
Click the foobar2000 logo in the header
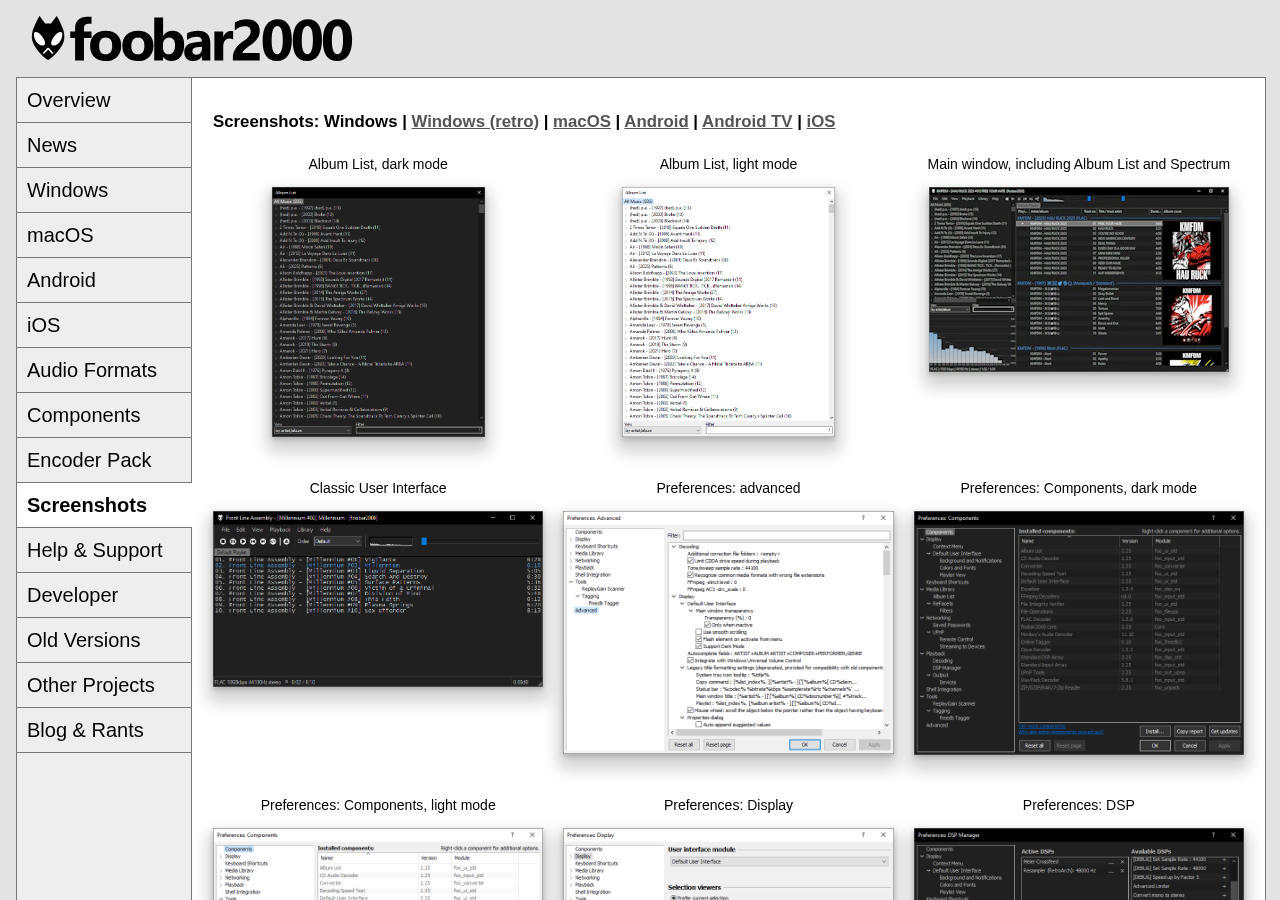[192, 39]
